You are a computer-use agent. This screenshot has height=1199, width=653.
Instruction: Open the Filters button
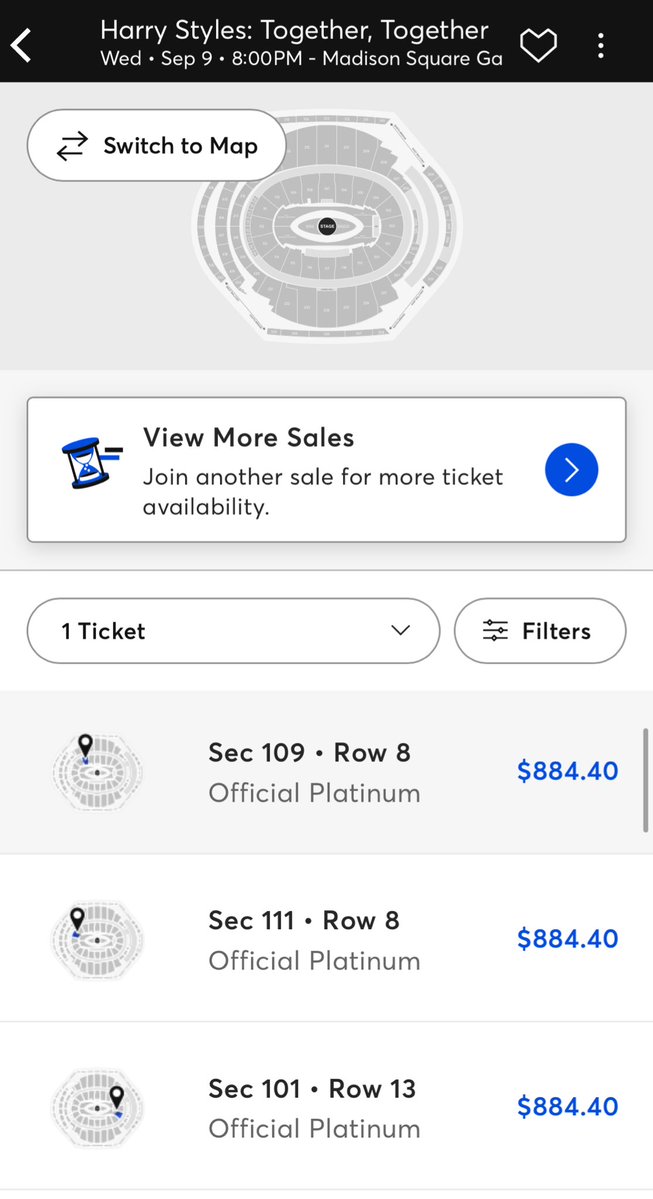[540, 631]
